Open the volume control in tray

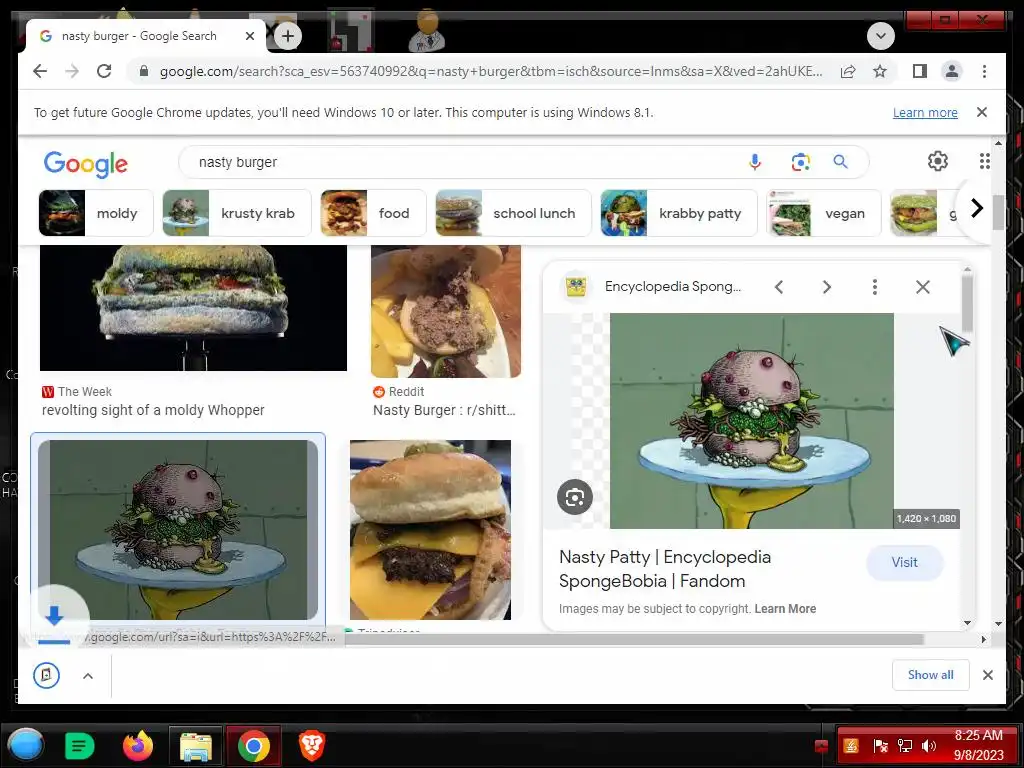(x=928, y=746)
